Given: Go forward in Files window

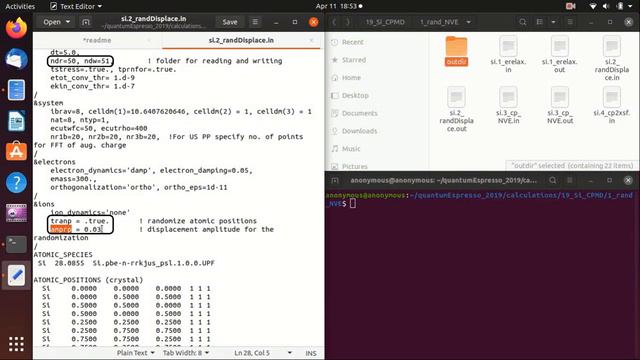Looking at the screenshot, I should tap(348, 22).
